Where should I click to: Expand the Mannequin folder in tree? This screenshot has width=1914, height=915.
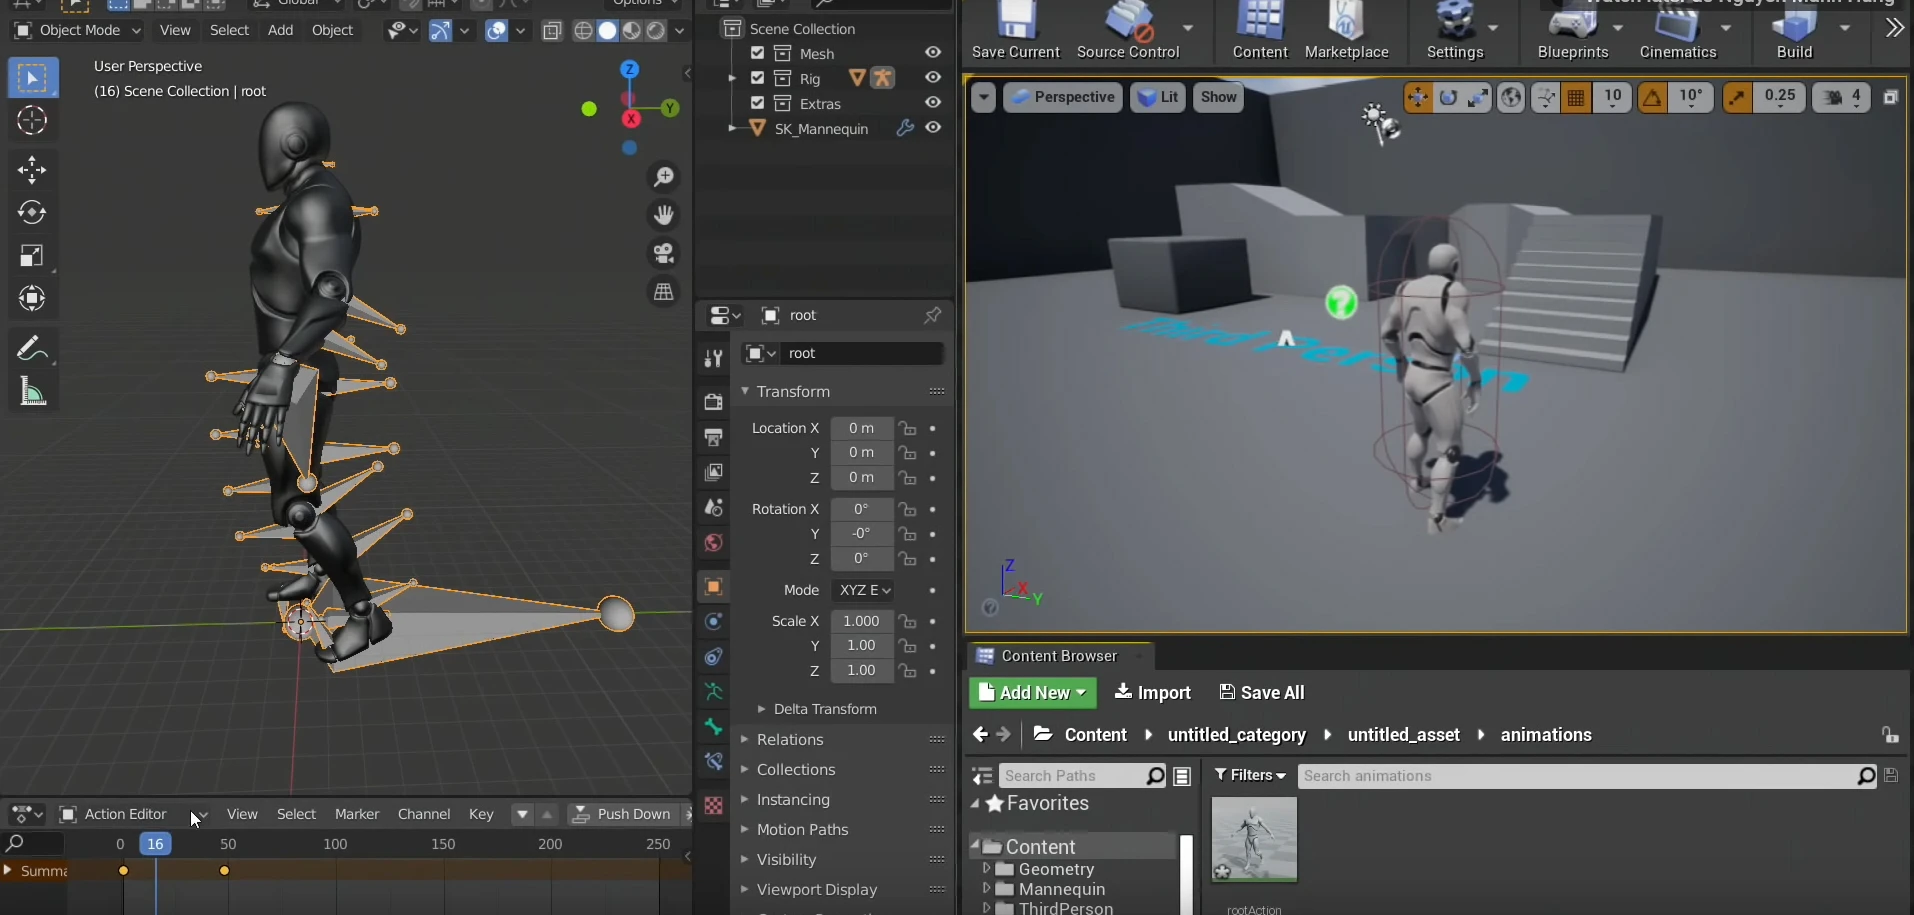point(986,888)
